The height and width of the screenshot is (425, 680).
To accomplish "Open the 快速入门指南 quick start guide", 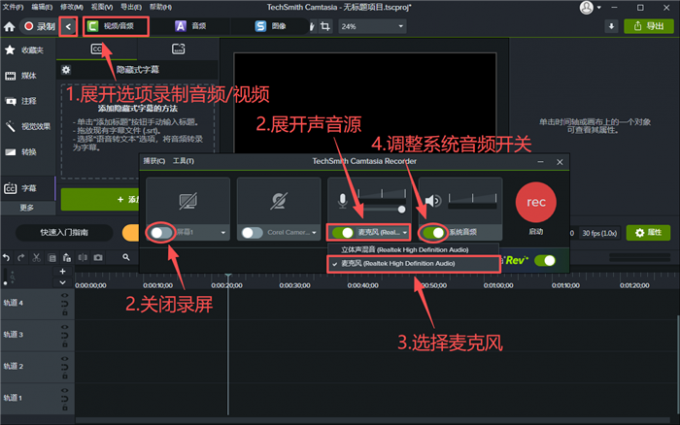I will [x=64, y=233].
